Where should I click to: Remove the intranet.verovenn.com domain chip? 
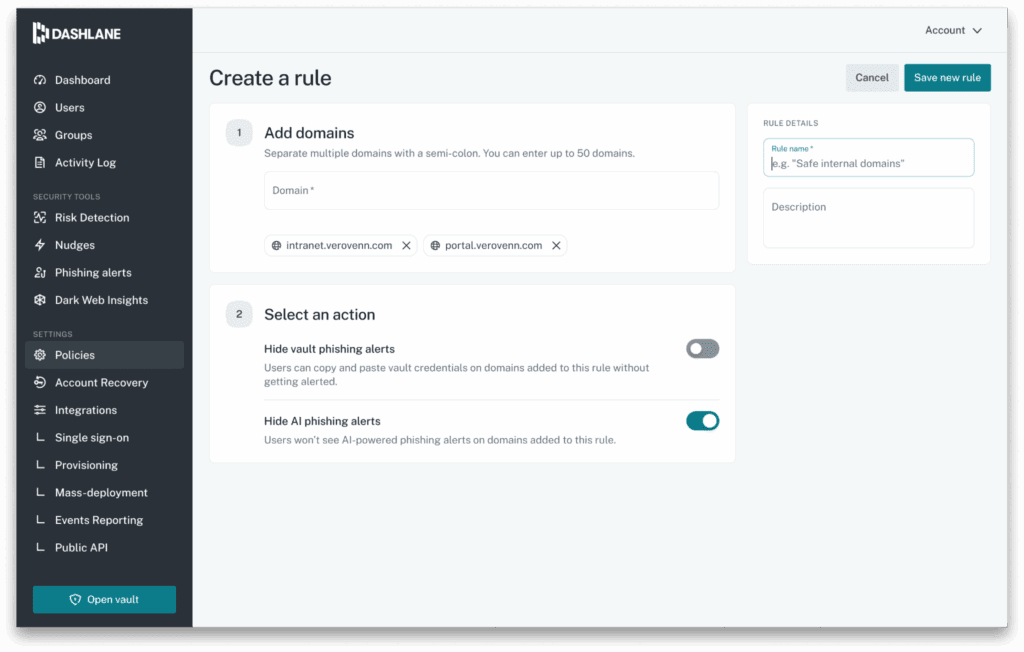click(x=406, y=245)
